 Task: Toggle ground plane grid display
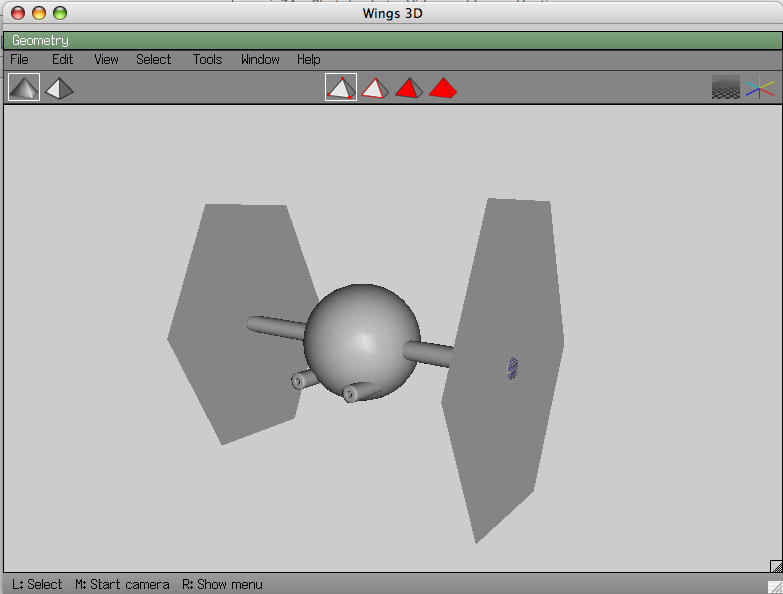[726, 88]
